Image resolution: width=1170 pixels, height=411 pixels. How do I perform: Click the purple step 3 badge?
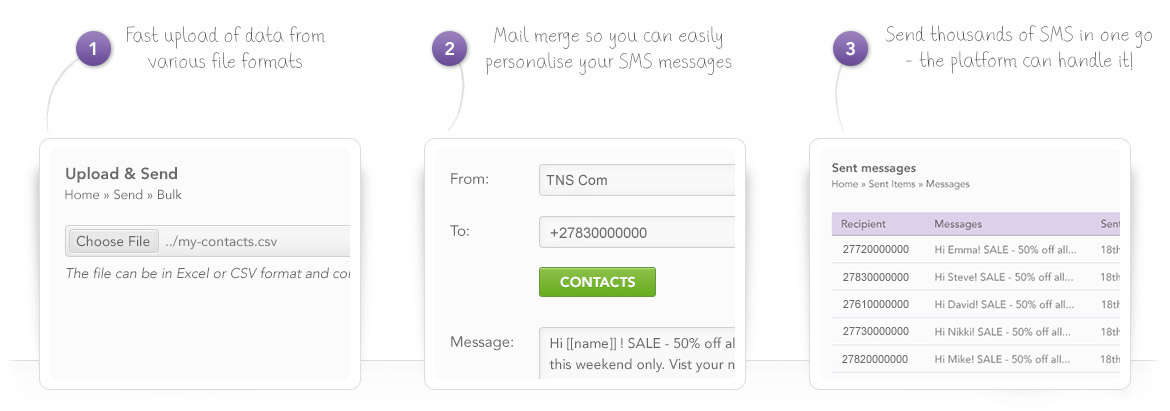[851, 49]
